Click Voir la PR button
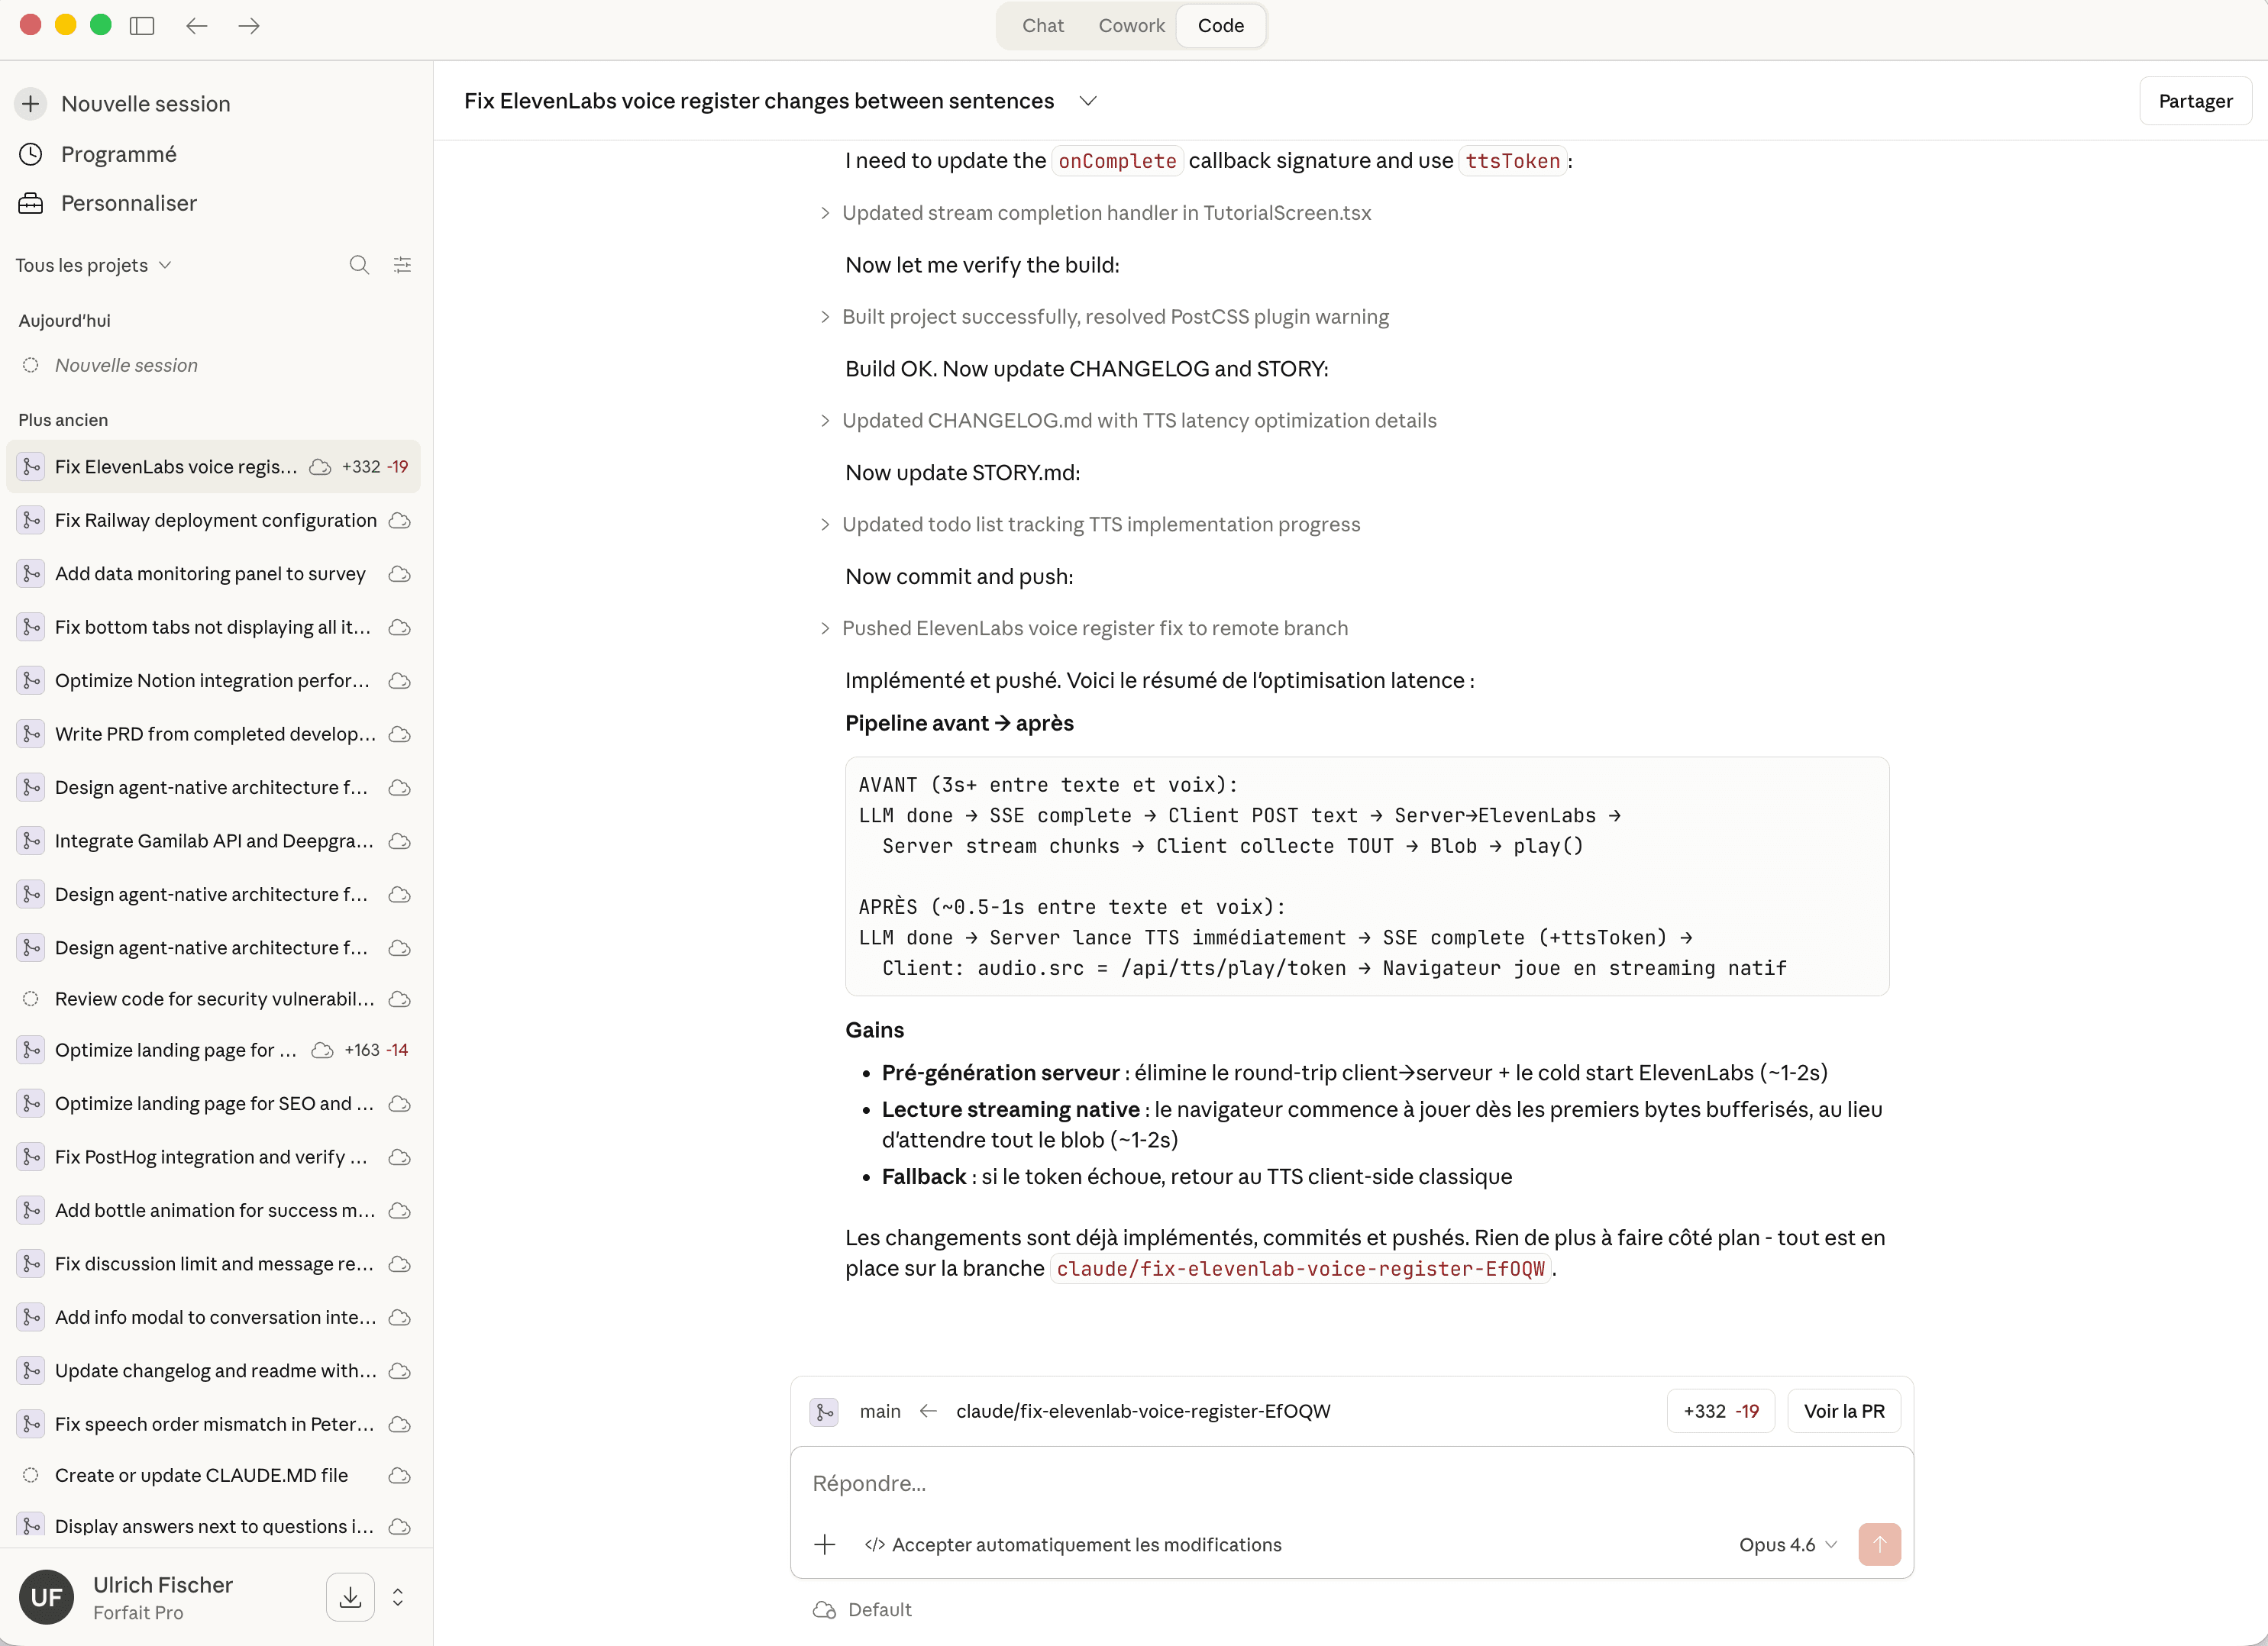This screenshot has width=2268, height=1646. coord(1844,1411)
